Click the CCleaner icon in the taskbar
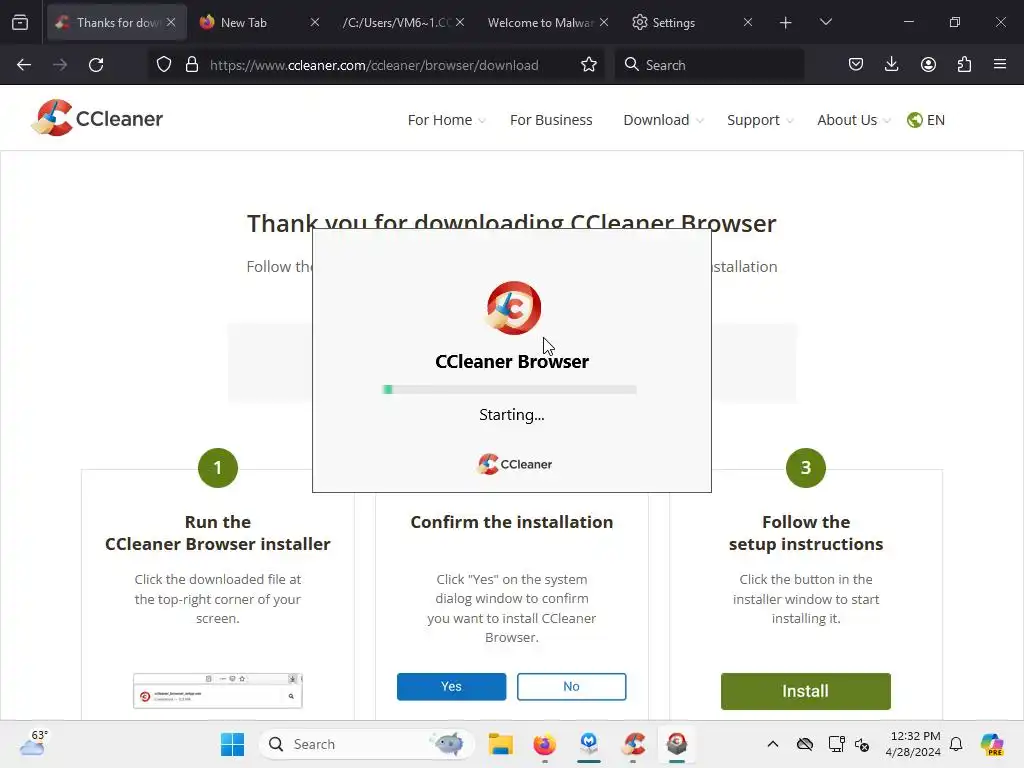This screenshot has height=768, width=1024. click(x=633, y=744)
